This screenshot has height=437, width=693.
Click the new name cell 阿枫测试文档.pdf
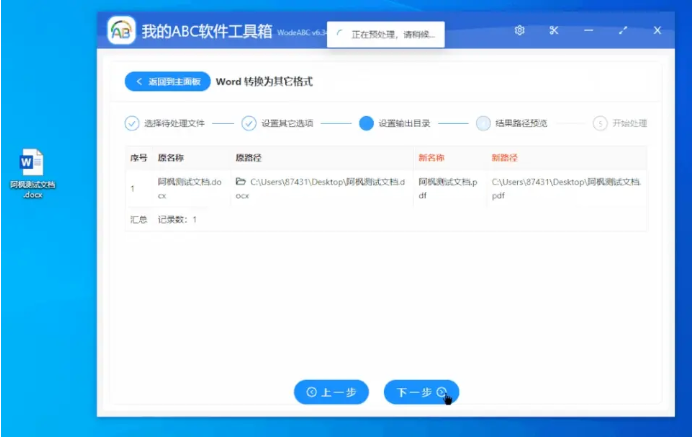click(x=448, y=189)
